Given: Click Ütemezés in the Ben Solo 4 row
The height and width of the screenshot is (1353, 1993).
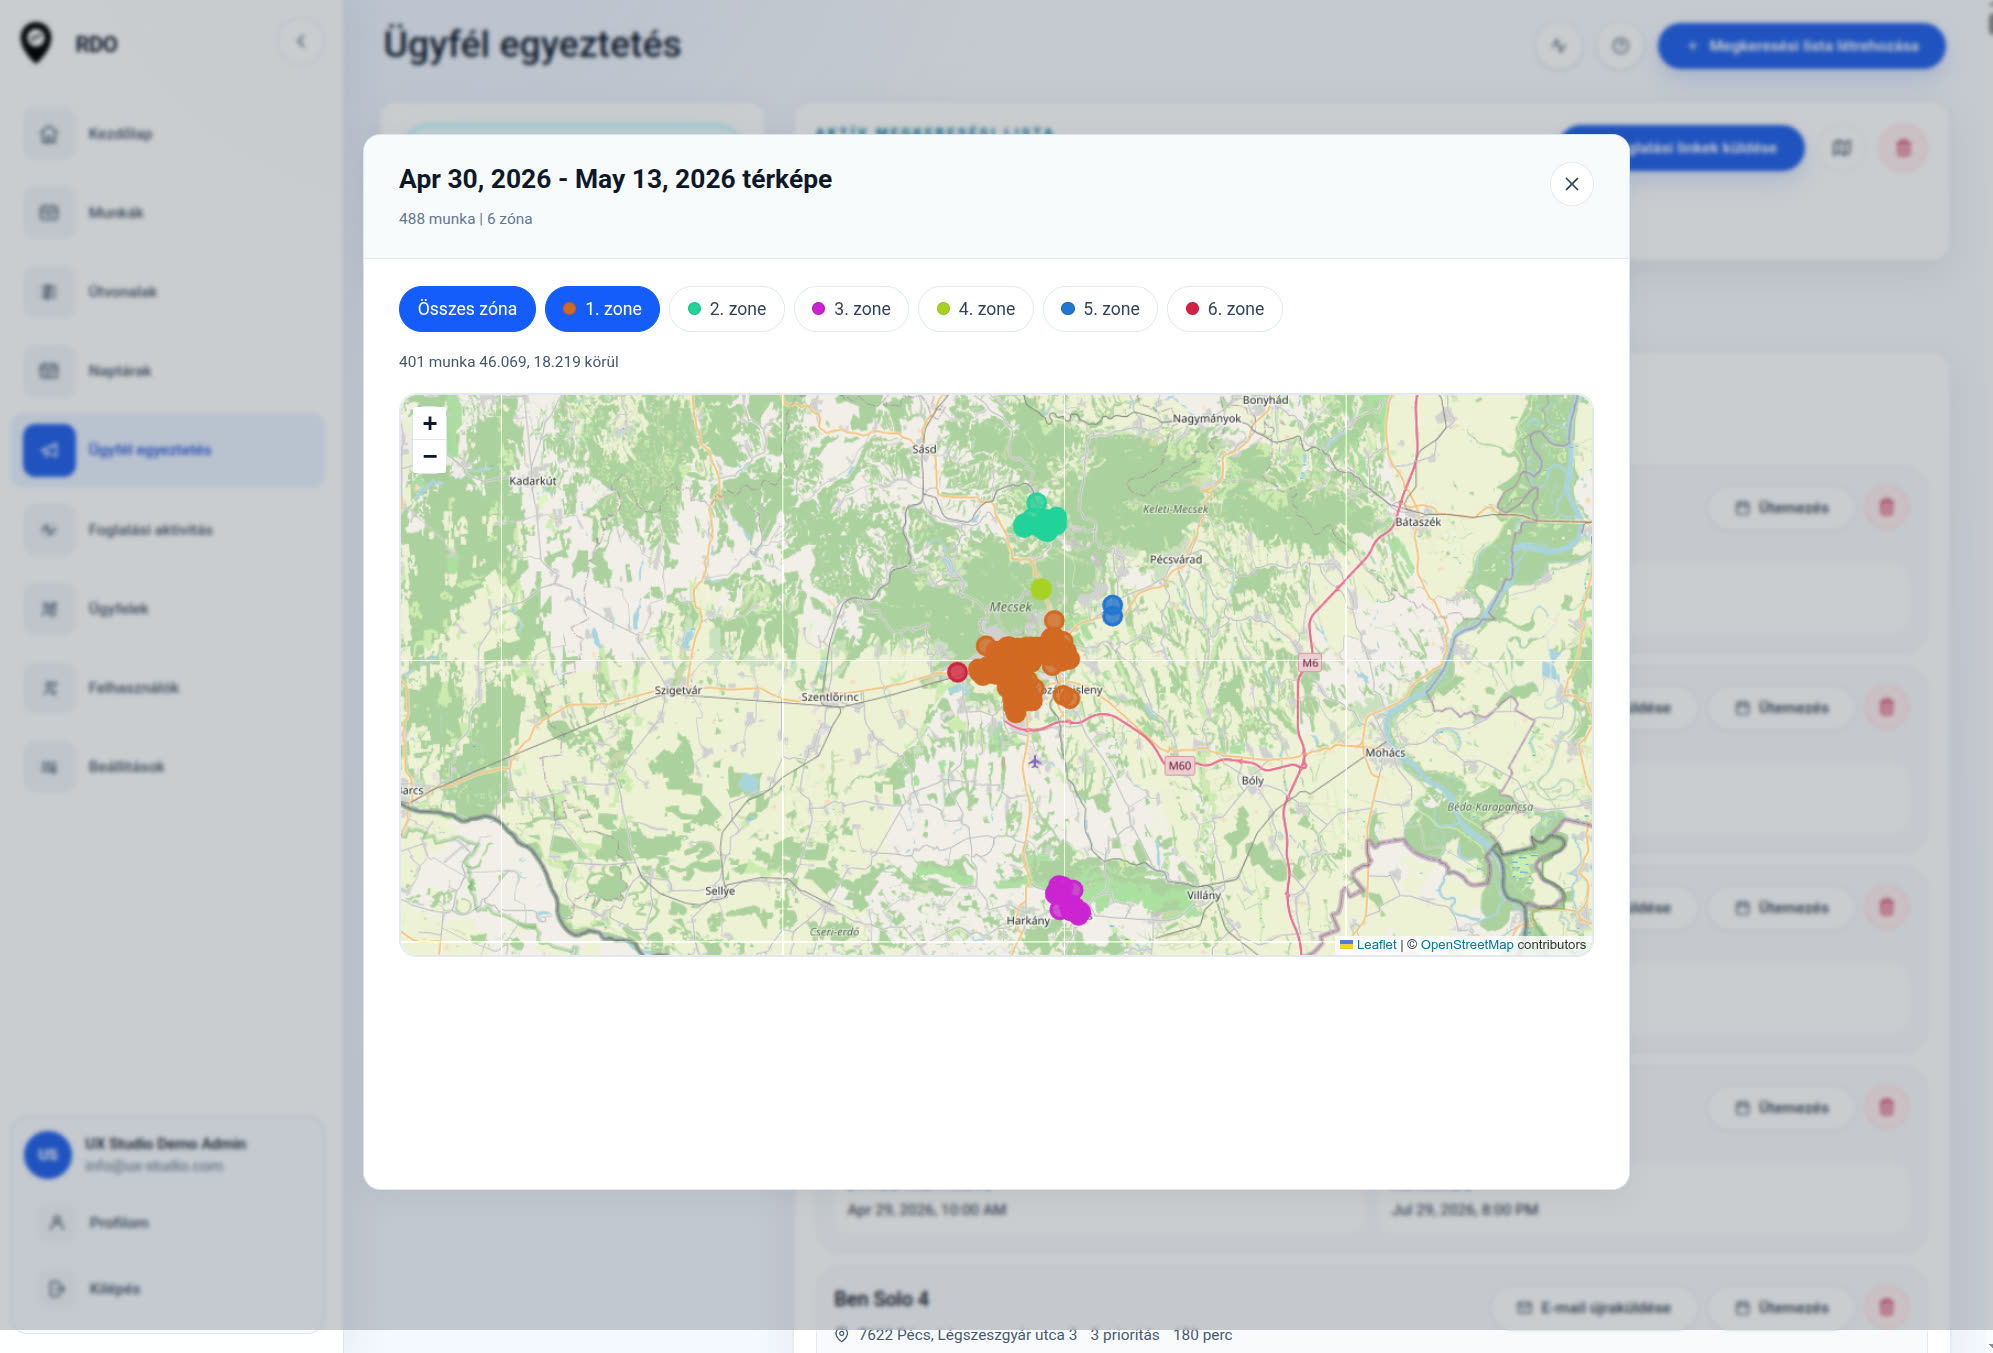Looking at the screenshot, I should tap(1782, 1307).
